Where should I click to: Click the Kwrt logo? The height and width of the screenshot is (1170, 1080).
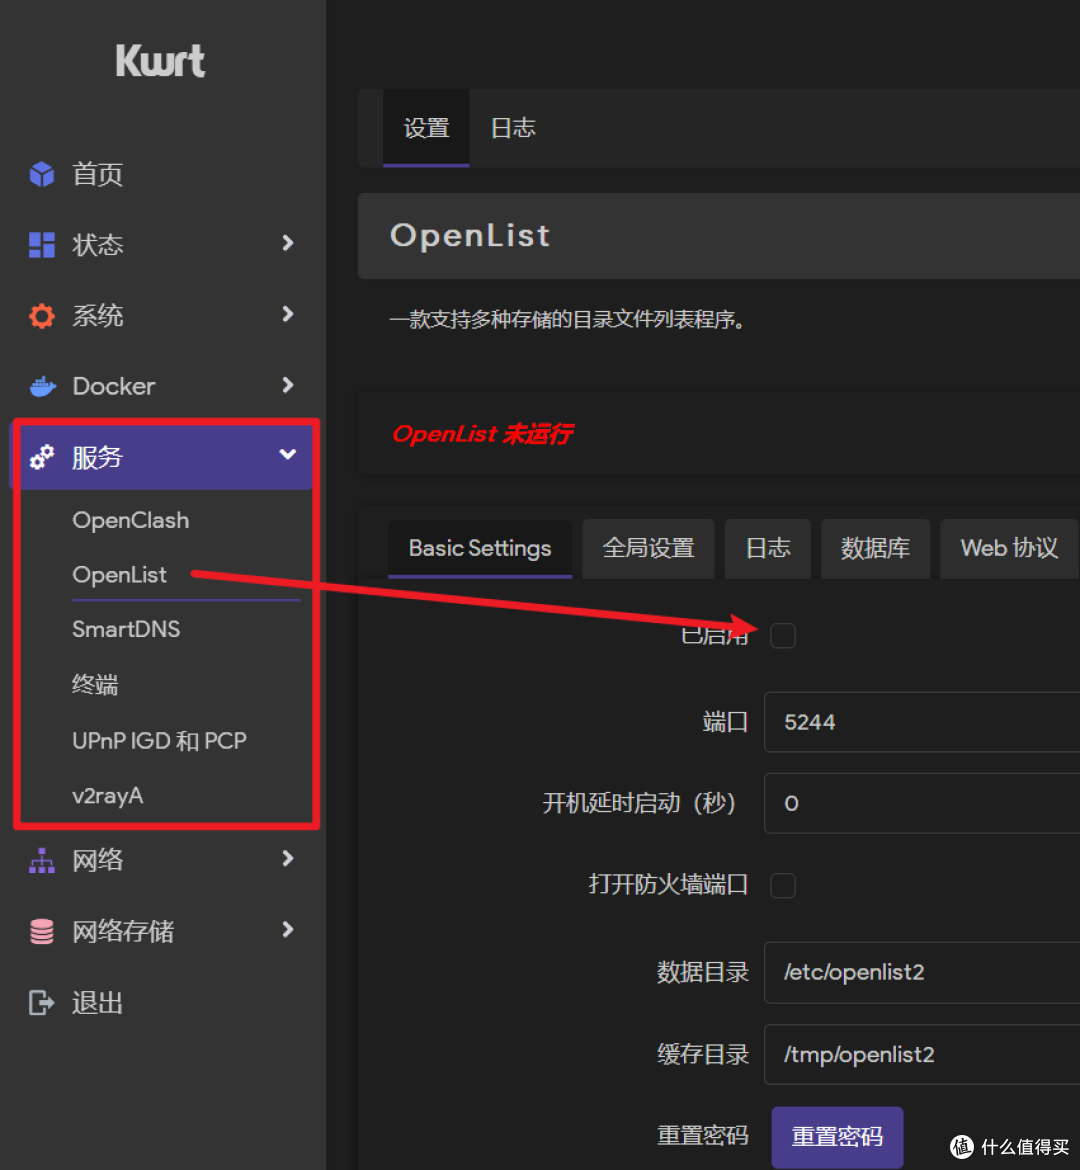pos(160,60)
